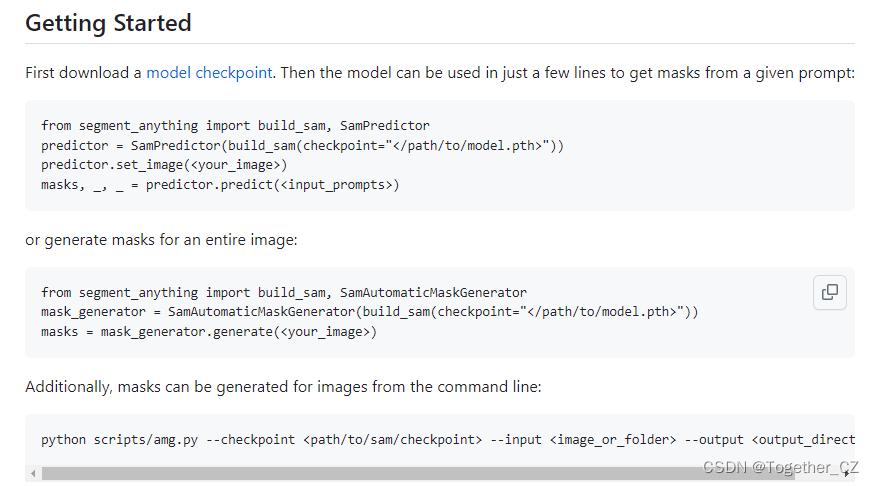Click the Getting Started heading
874x486 pixels.
click(x=108, y=23)
